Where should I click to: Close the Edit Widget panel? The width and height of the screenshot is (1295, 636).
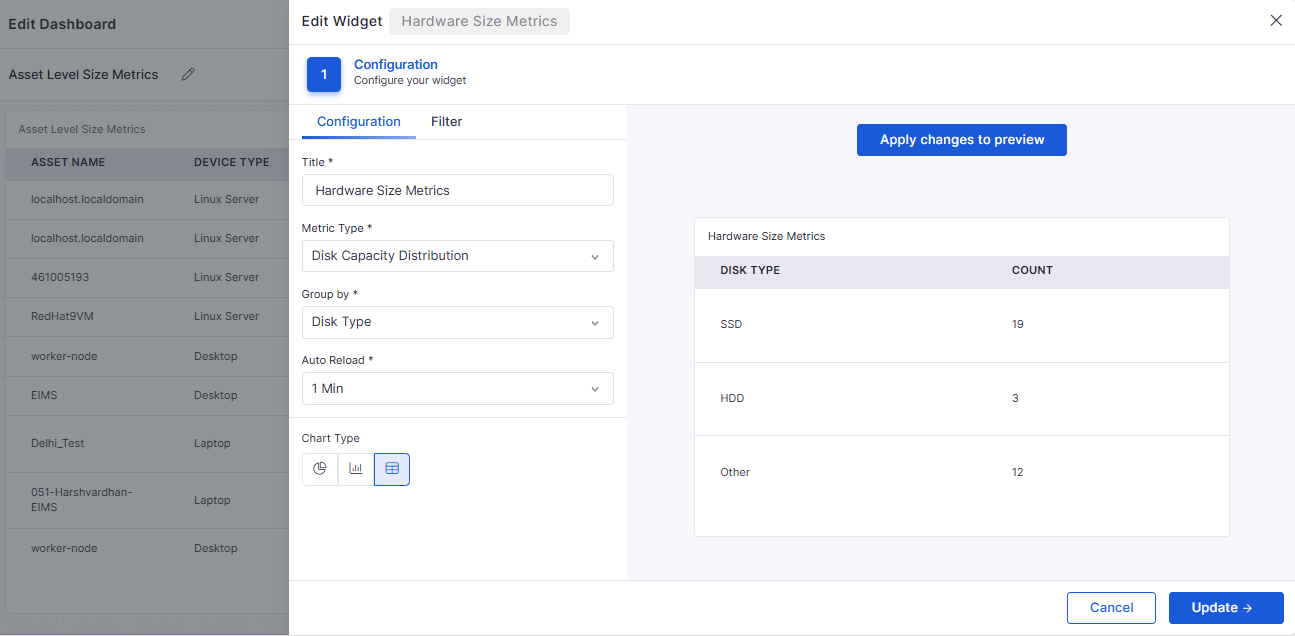1276,20
